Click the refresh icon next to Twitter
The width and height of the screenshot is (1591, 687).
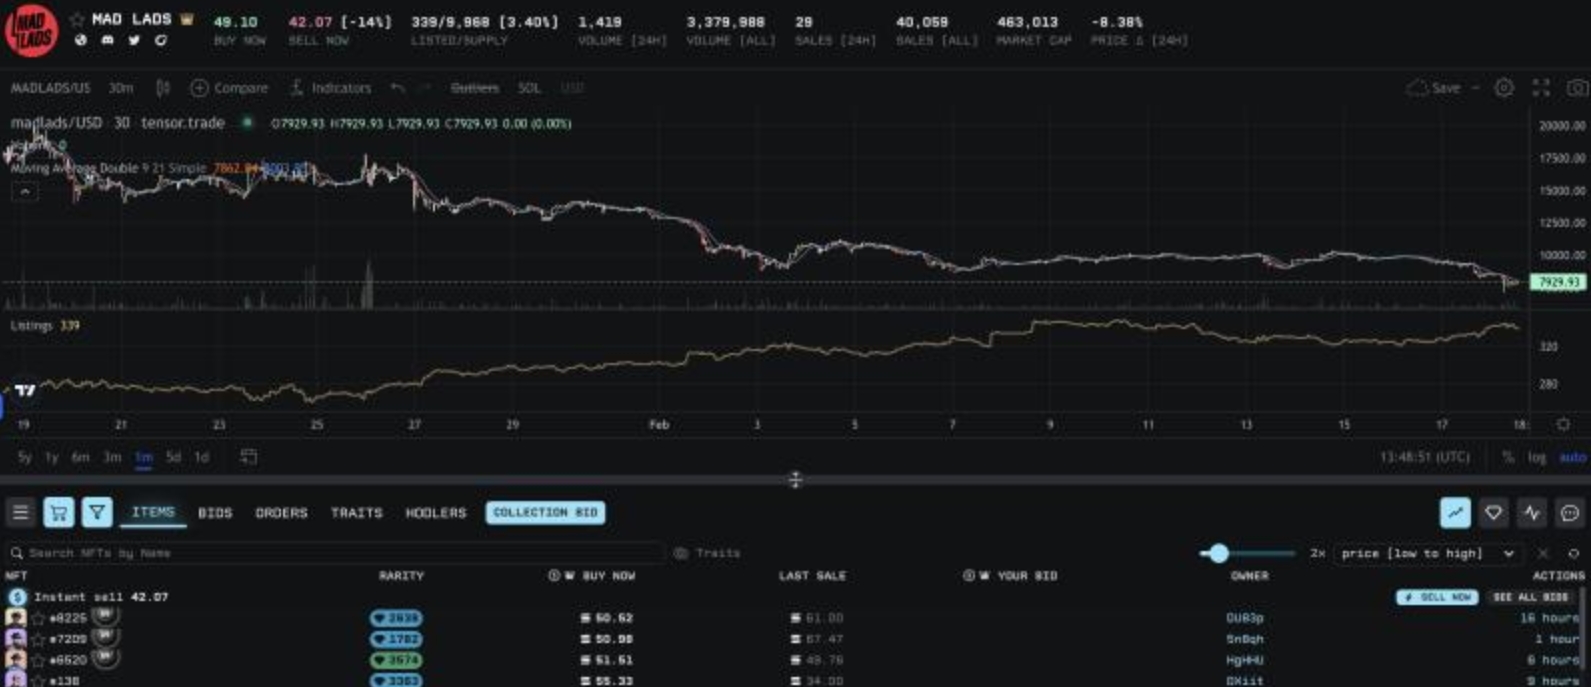point(160,41)
